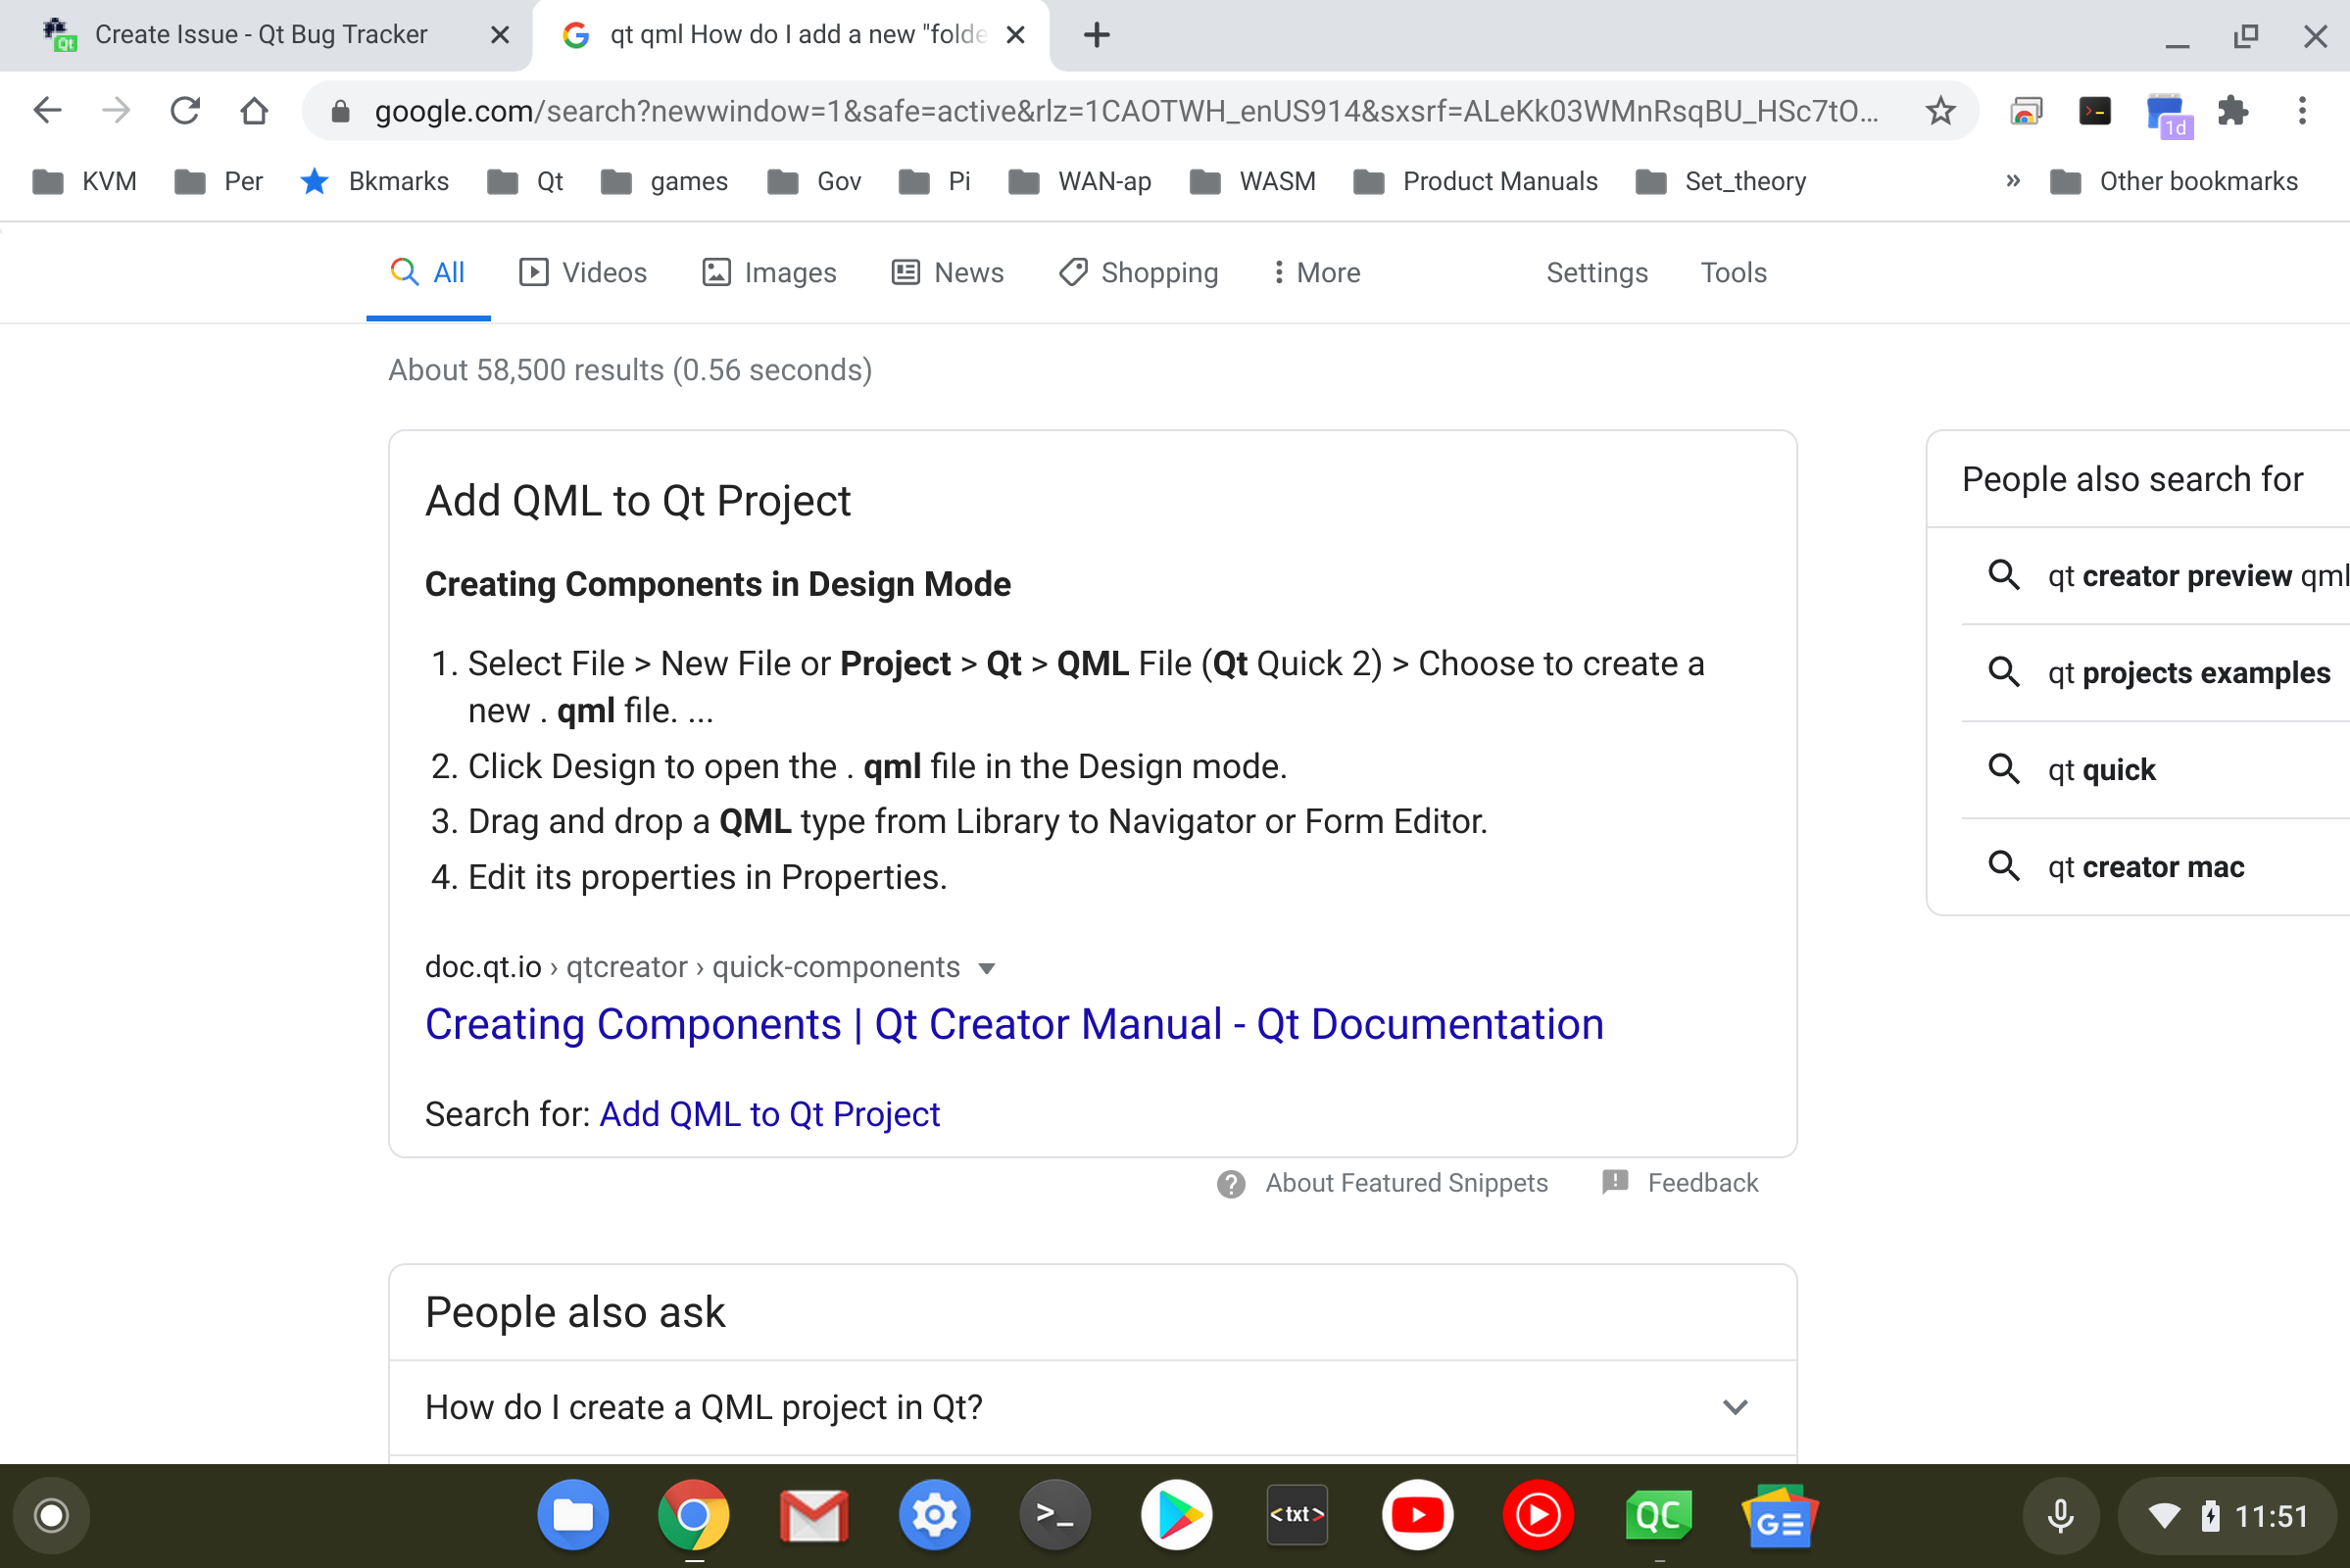The height and width of the screenshot is (1568, 2350).
Task: Close the Create Issue Qt Bug Tracker tab
Action: pyautogui.click(x=500, y=35)
